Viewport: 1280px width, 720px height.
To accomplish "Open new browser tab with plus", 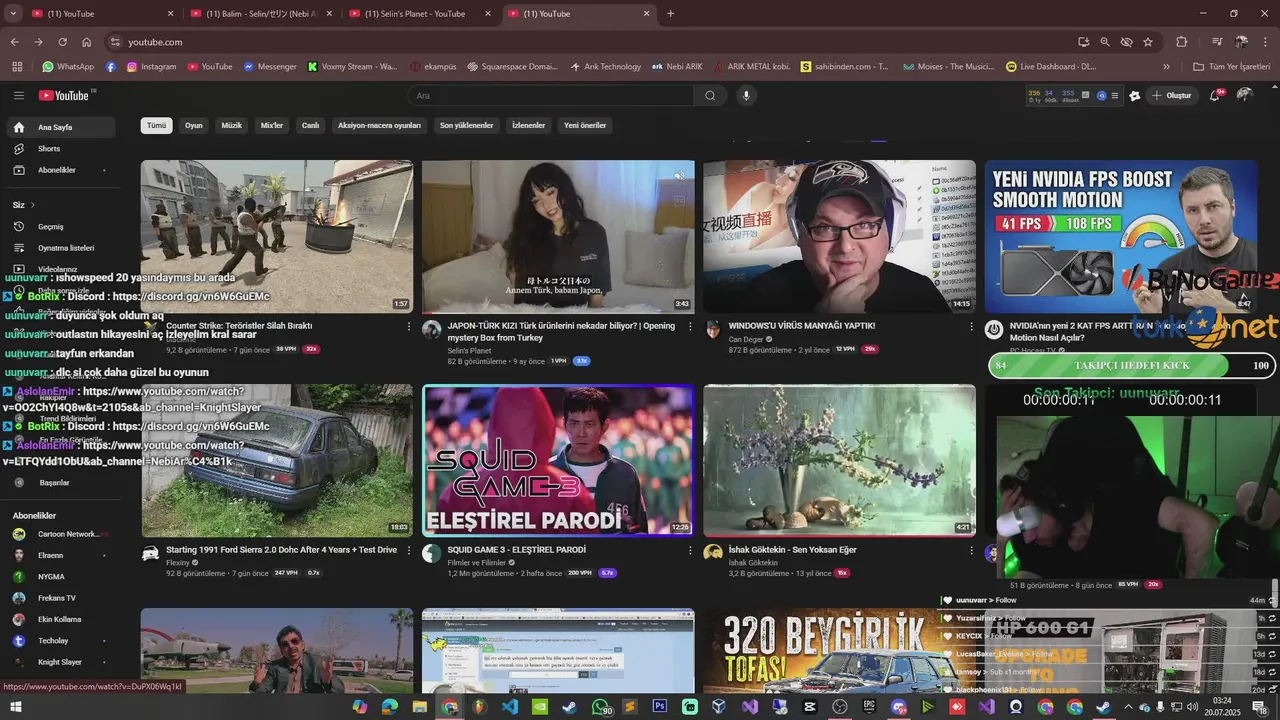I will point(670,13).
